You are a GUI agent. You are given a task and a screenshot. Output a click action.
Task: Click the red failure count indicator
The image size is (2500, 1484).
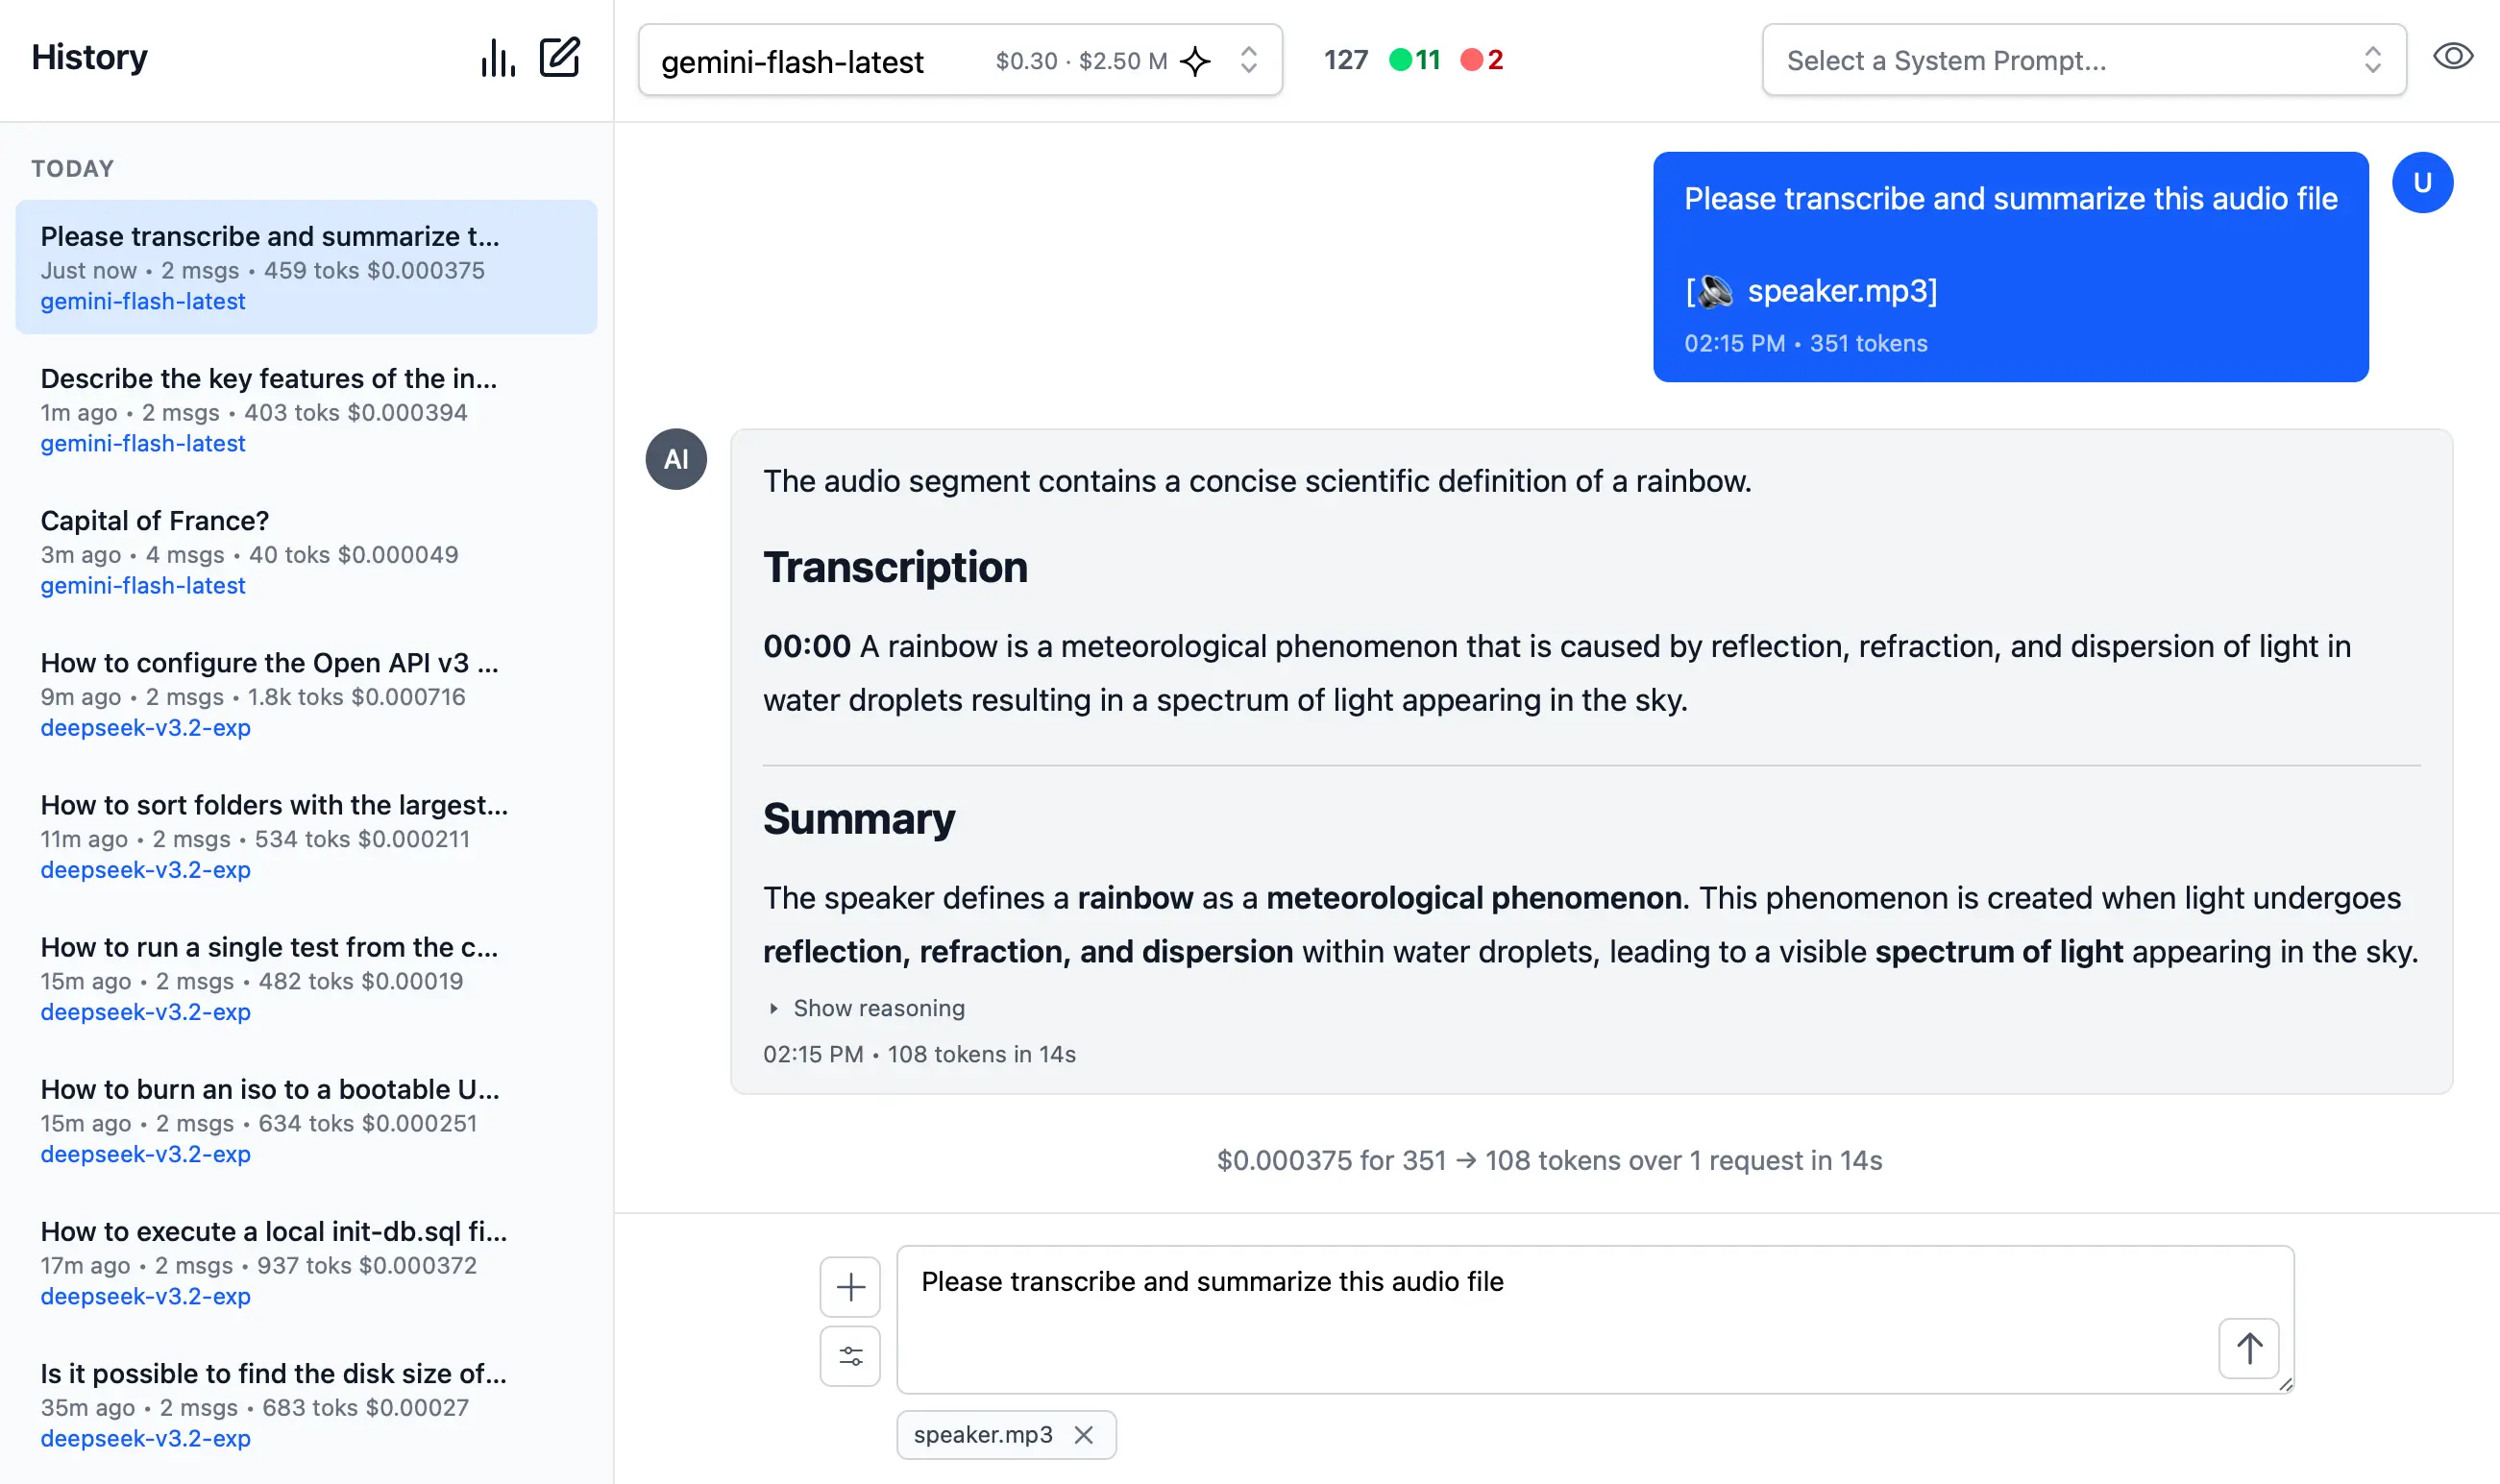tap(1482, 60)
